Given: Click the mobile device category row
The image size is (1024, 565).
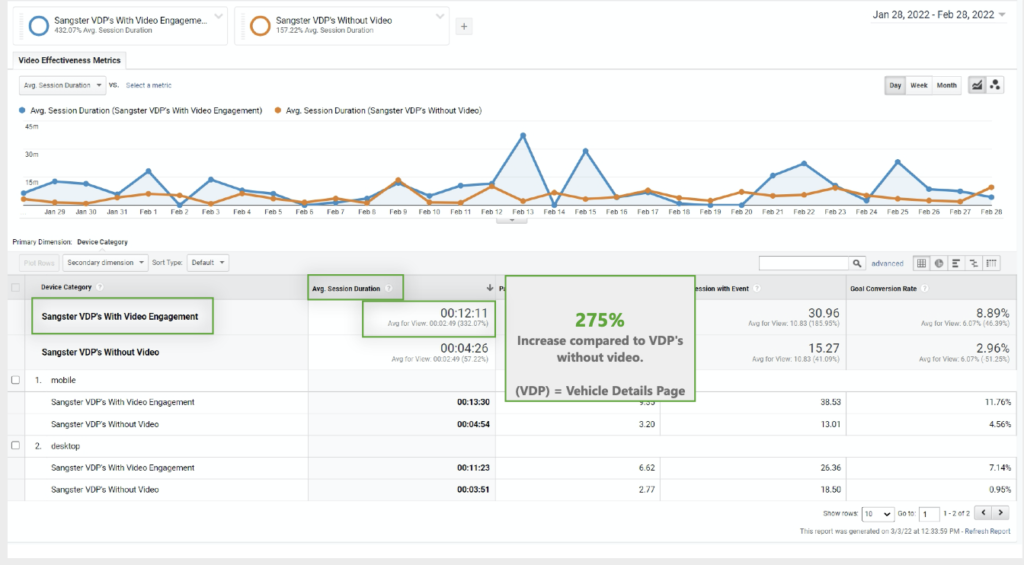Looking at the screenshot, I should tap(63, 380).
